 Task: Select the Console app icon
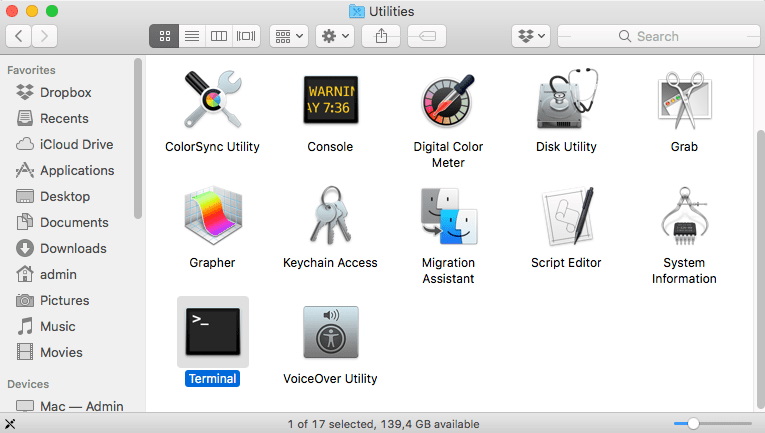click(x=331, y=99)
